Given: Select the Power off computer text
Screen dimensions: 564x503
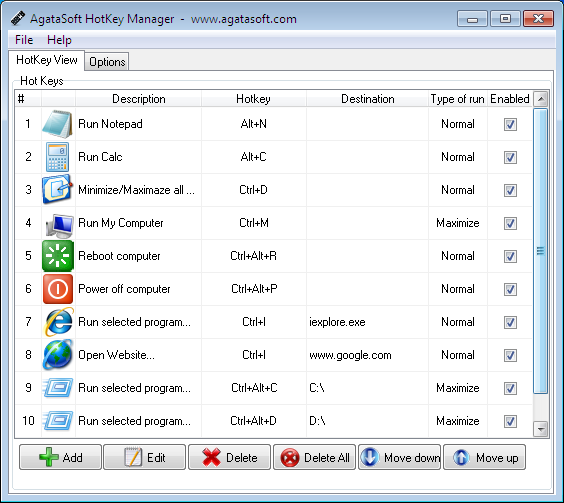Looking at the screenshot, I should pos(124,289).
